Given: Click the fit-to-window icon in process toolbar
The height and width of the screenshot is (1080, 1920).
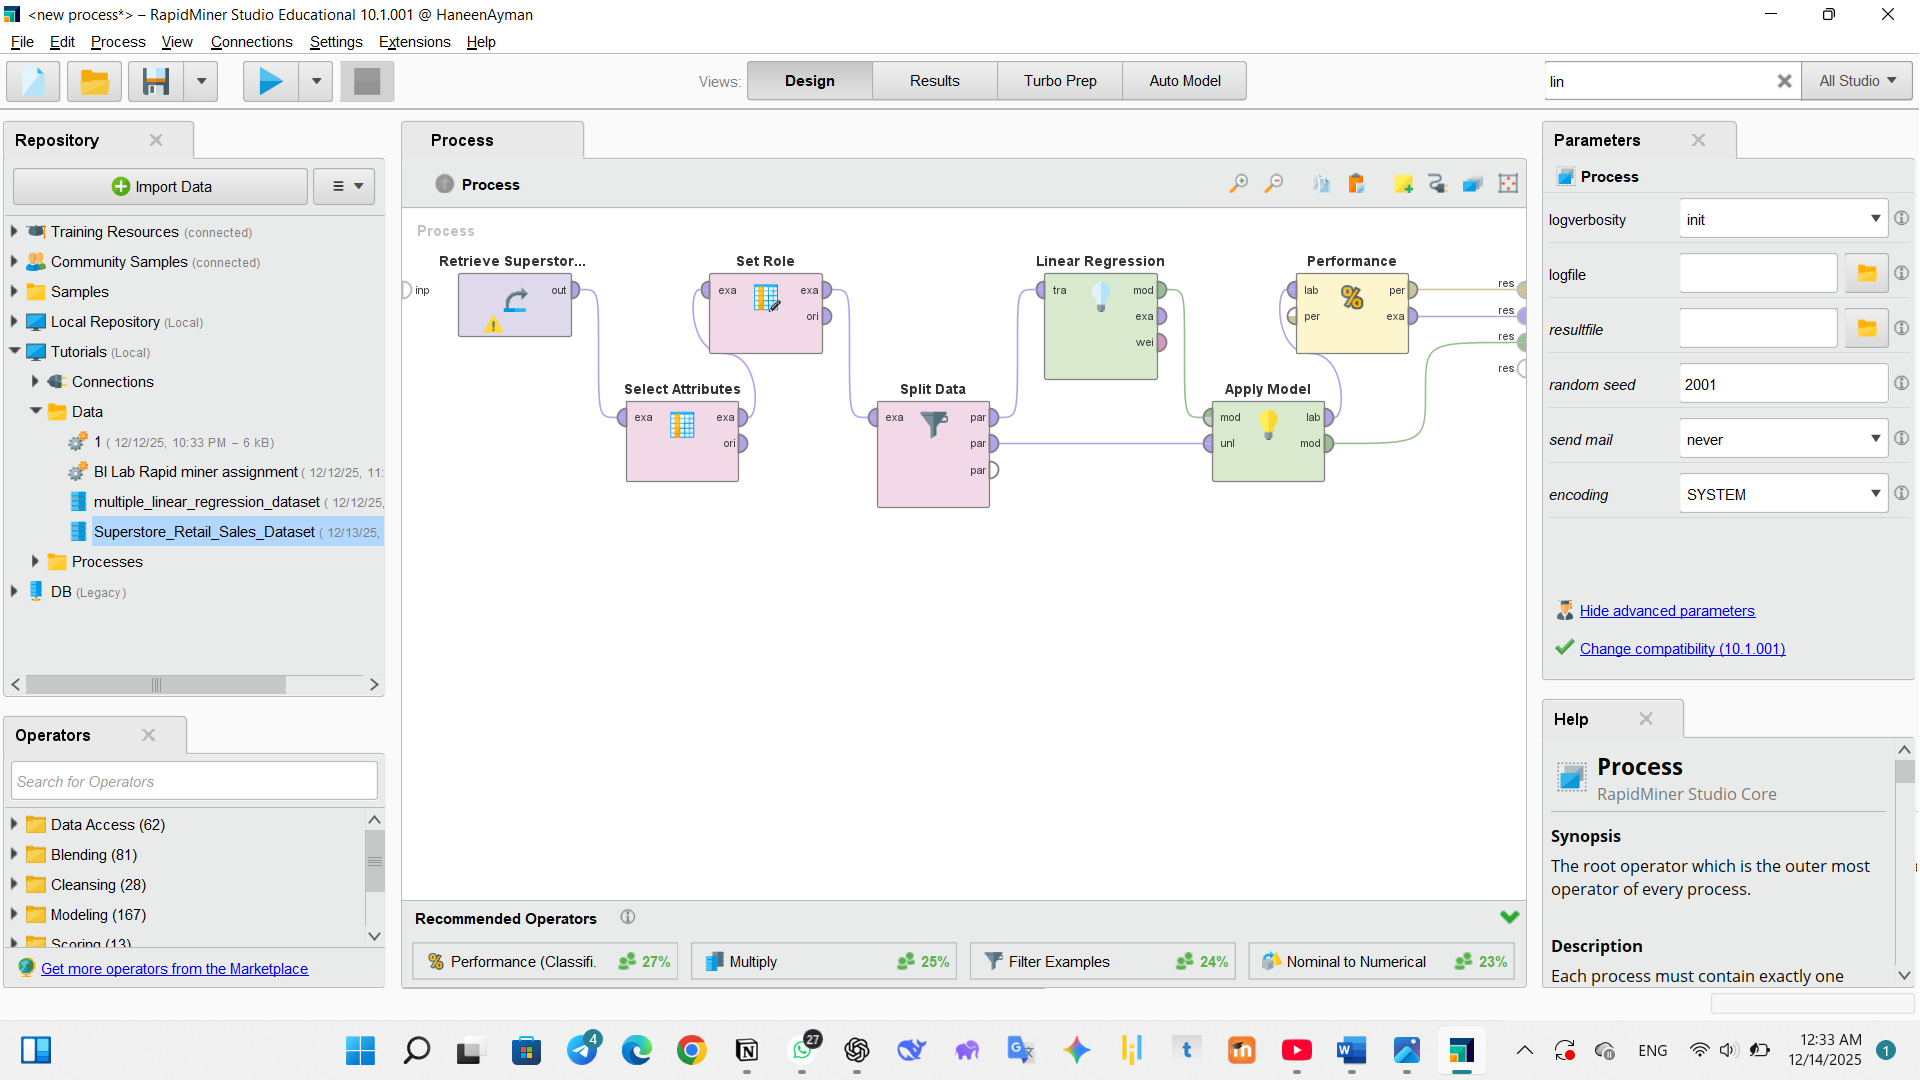Looking at the screenshot, I should pyautogui.click(x=1508, y=184).
